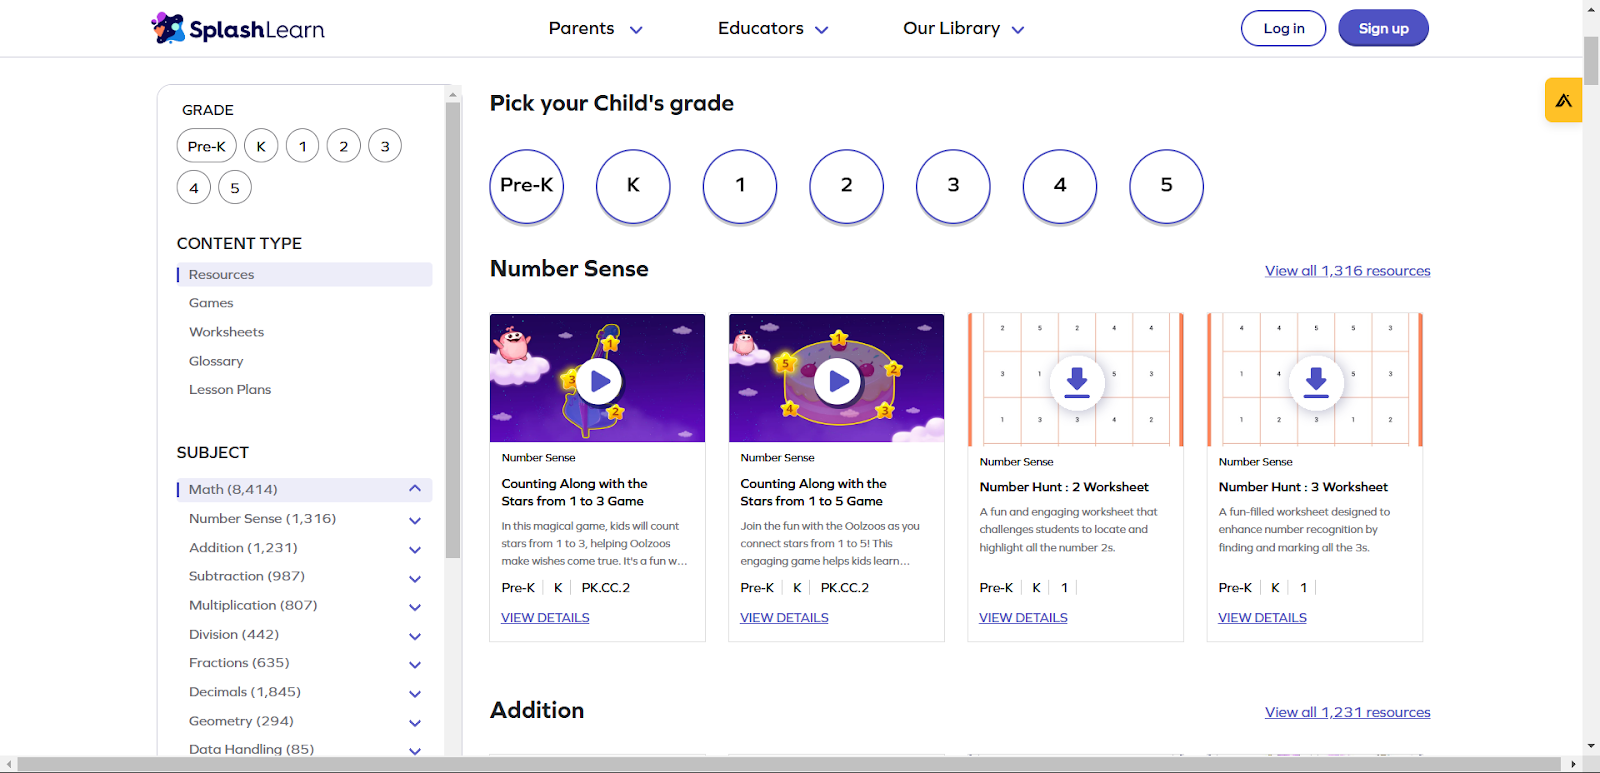Image resolution: width=1600 pixels, height=773 pixels.
Task: Choose grade 5 in main grade picker
Action: [x=1166, y=186]
